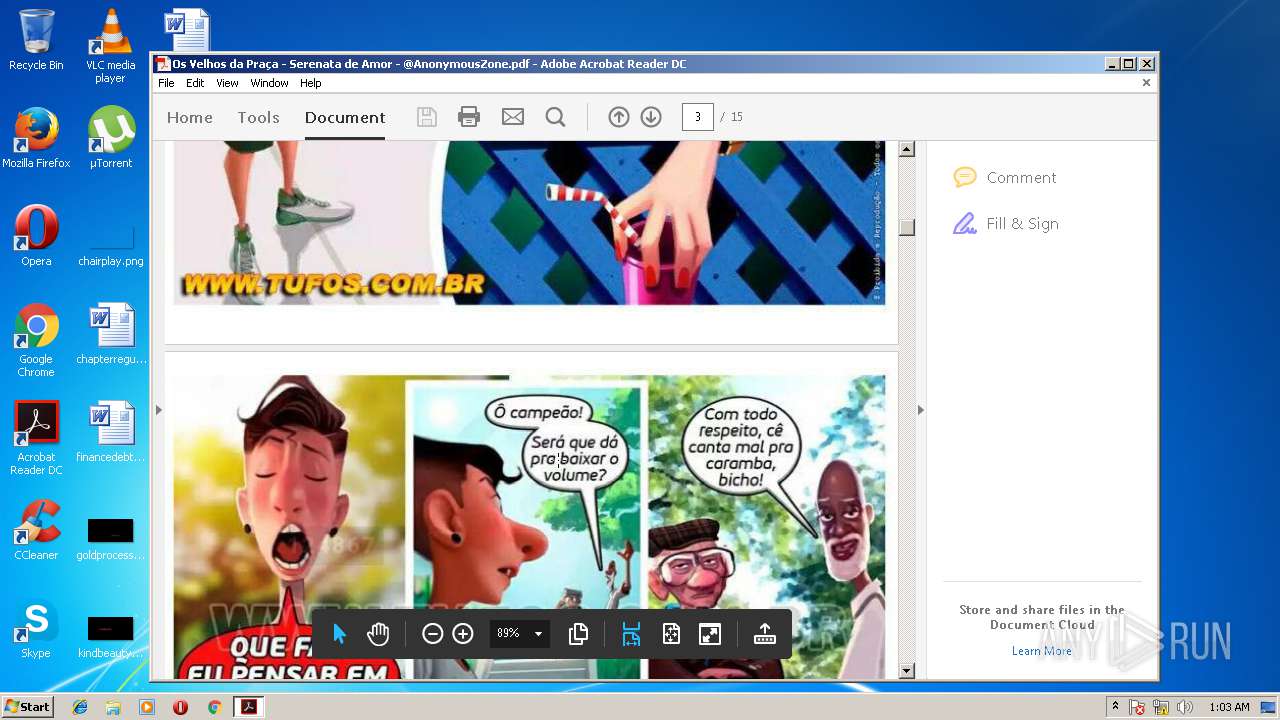Click the vertical scrollbar thumb
1280x720 pixels.
(x=907, y=227)
